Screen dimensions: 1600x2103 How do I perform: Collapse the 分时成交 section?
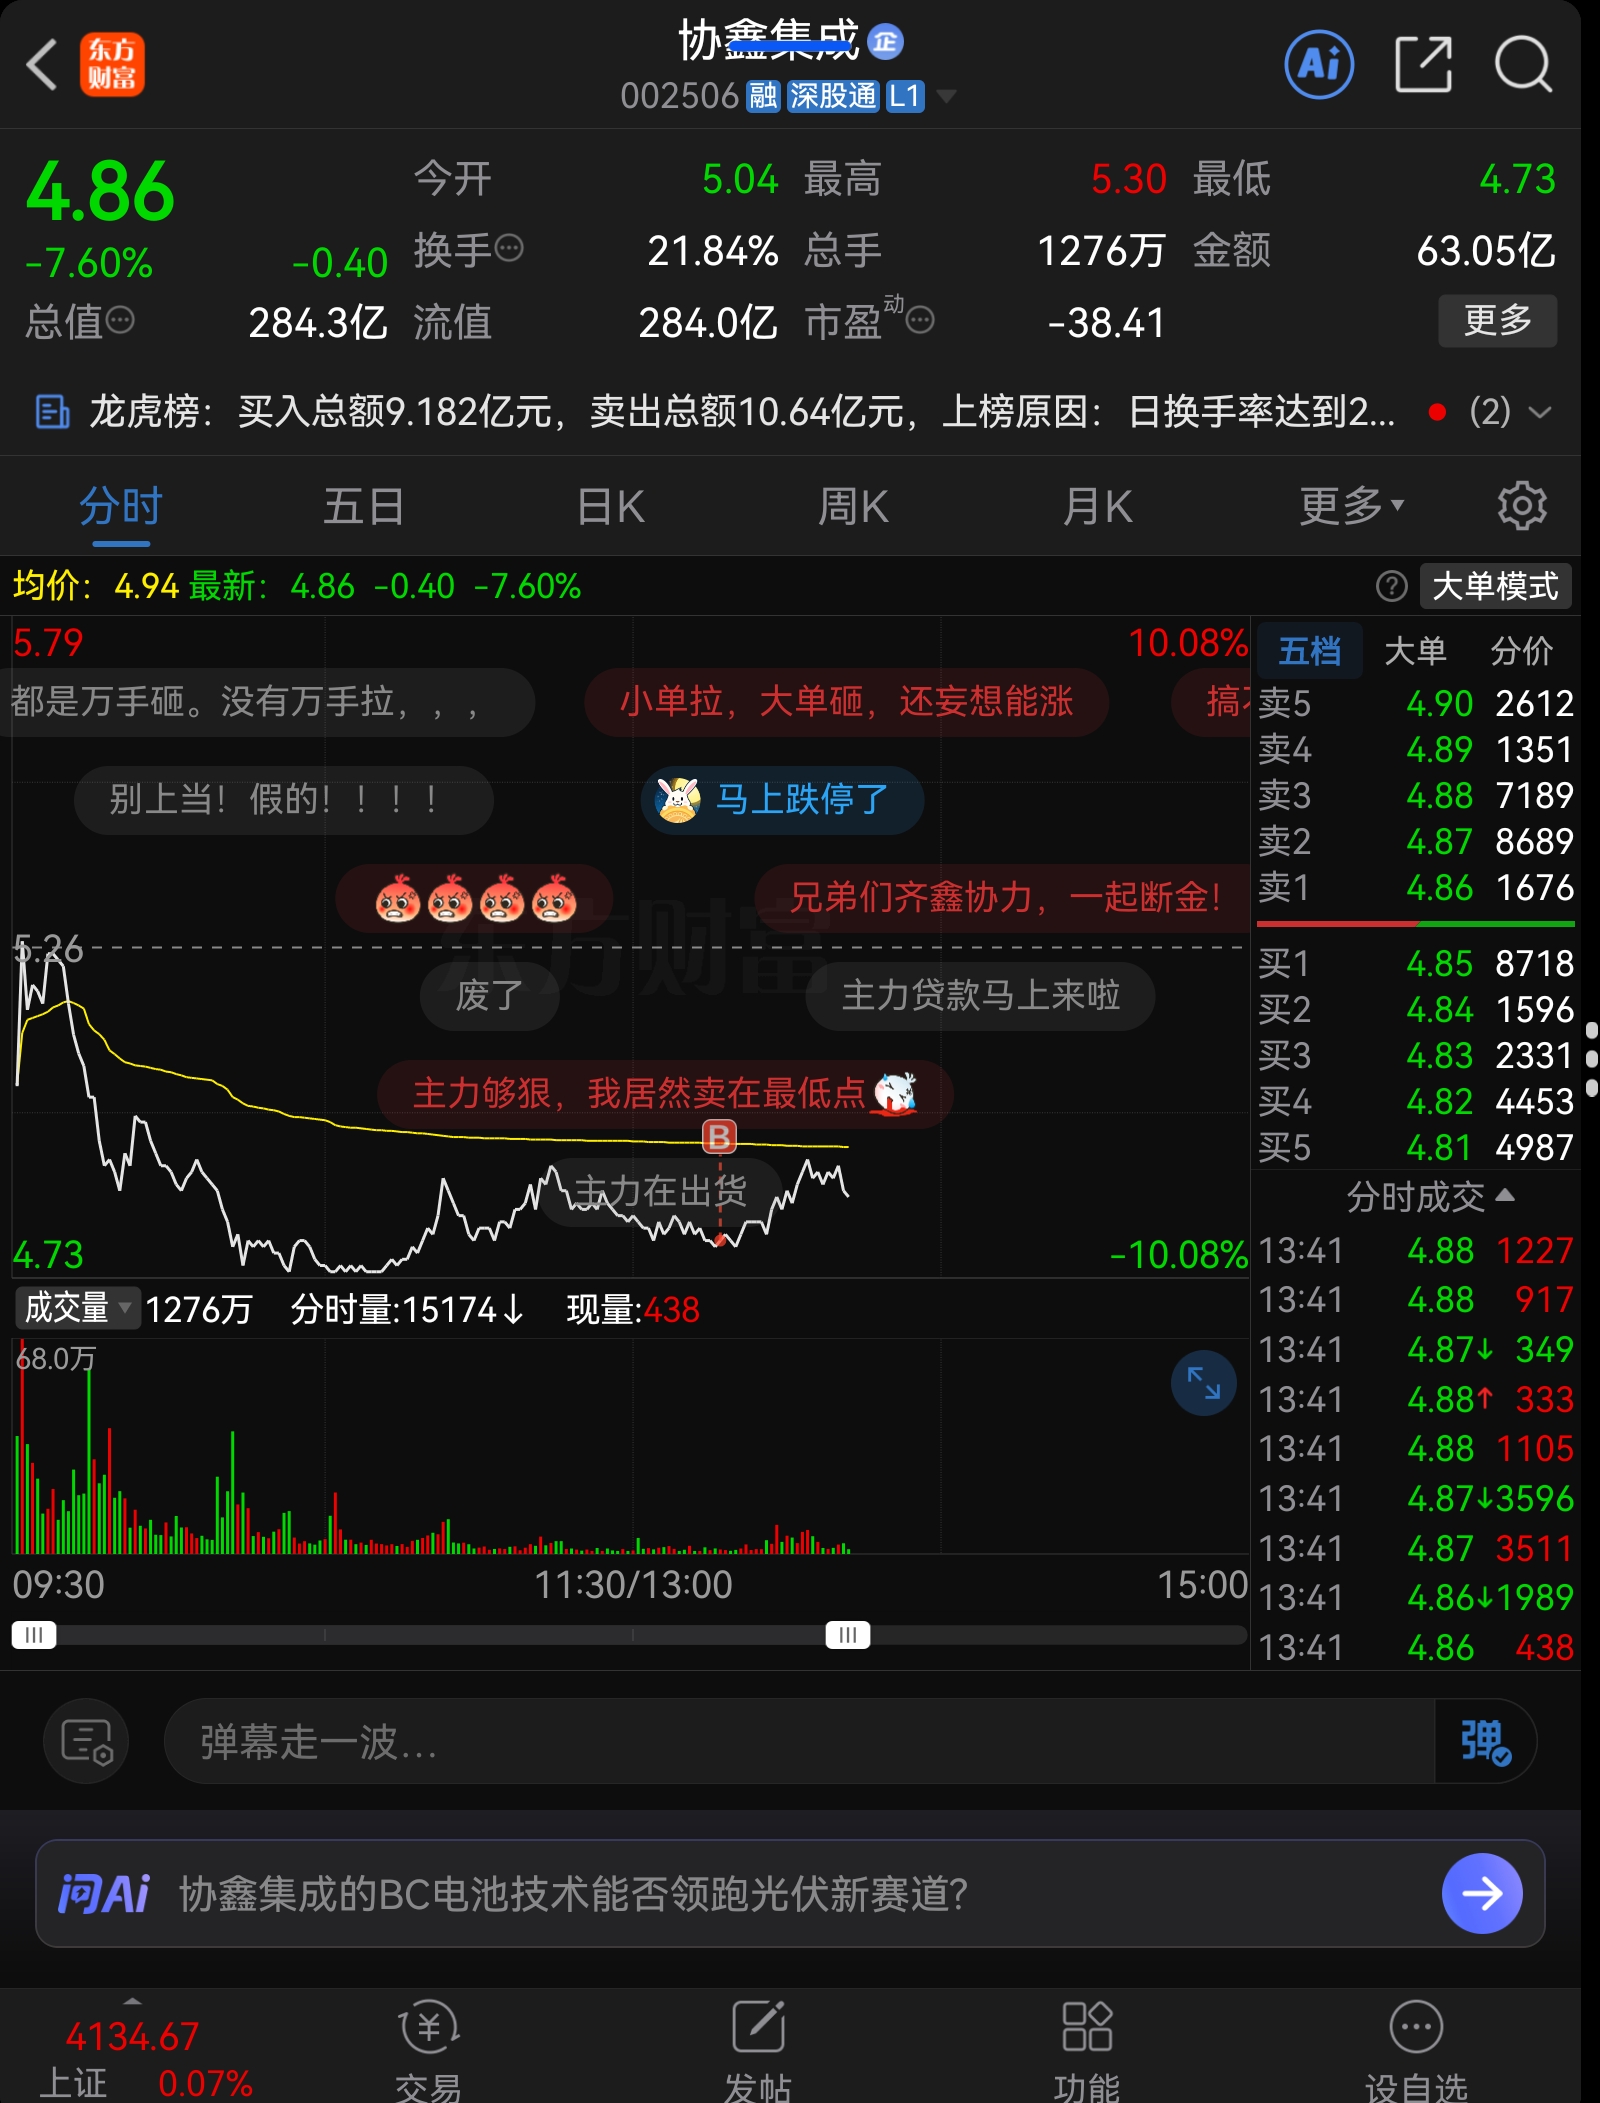tap(1430, 1196)
